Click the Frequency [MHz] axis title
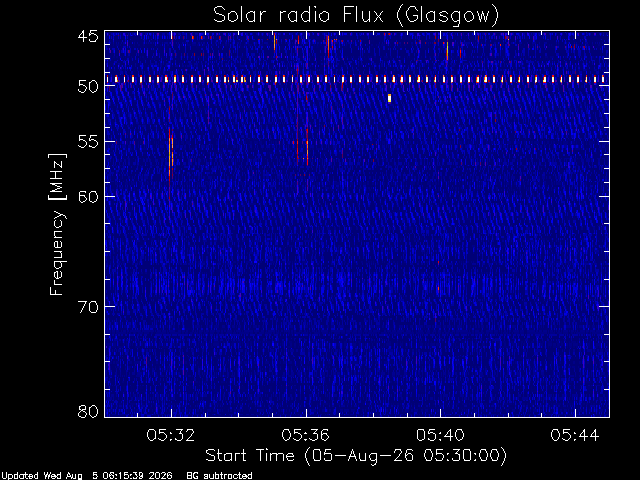The image size is (640, 480). (57, 224)
